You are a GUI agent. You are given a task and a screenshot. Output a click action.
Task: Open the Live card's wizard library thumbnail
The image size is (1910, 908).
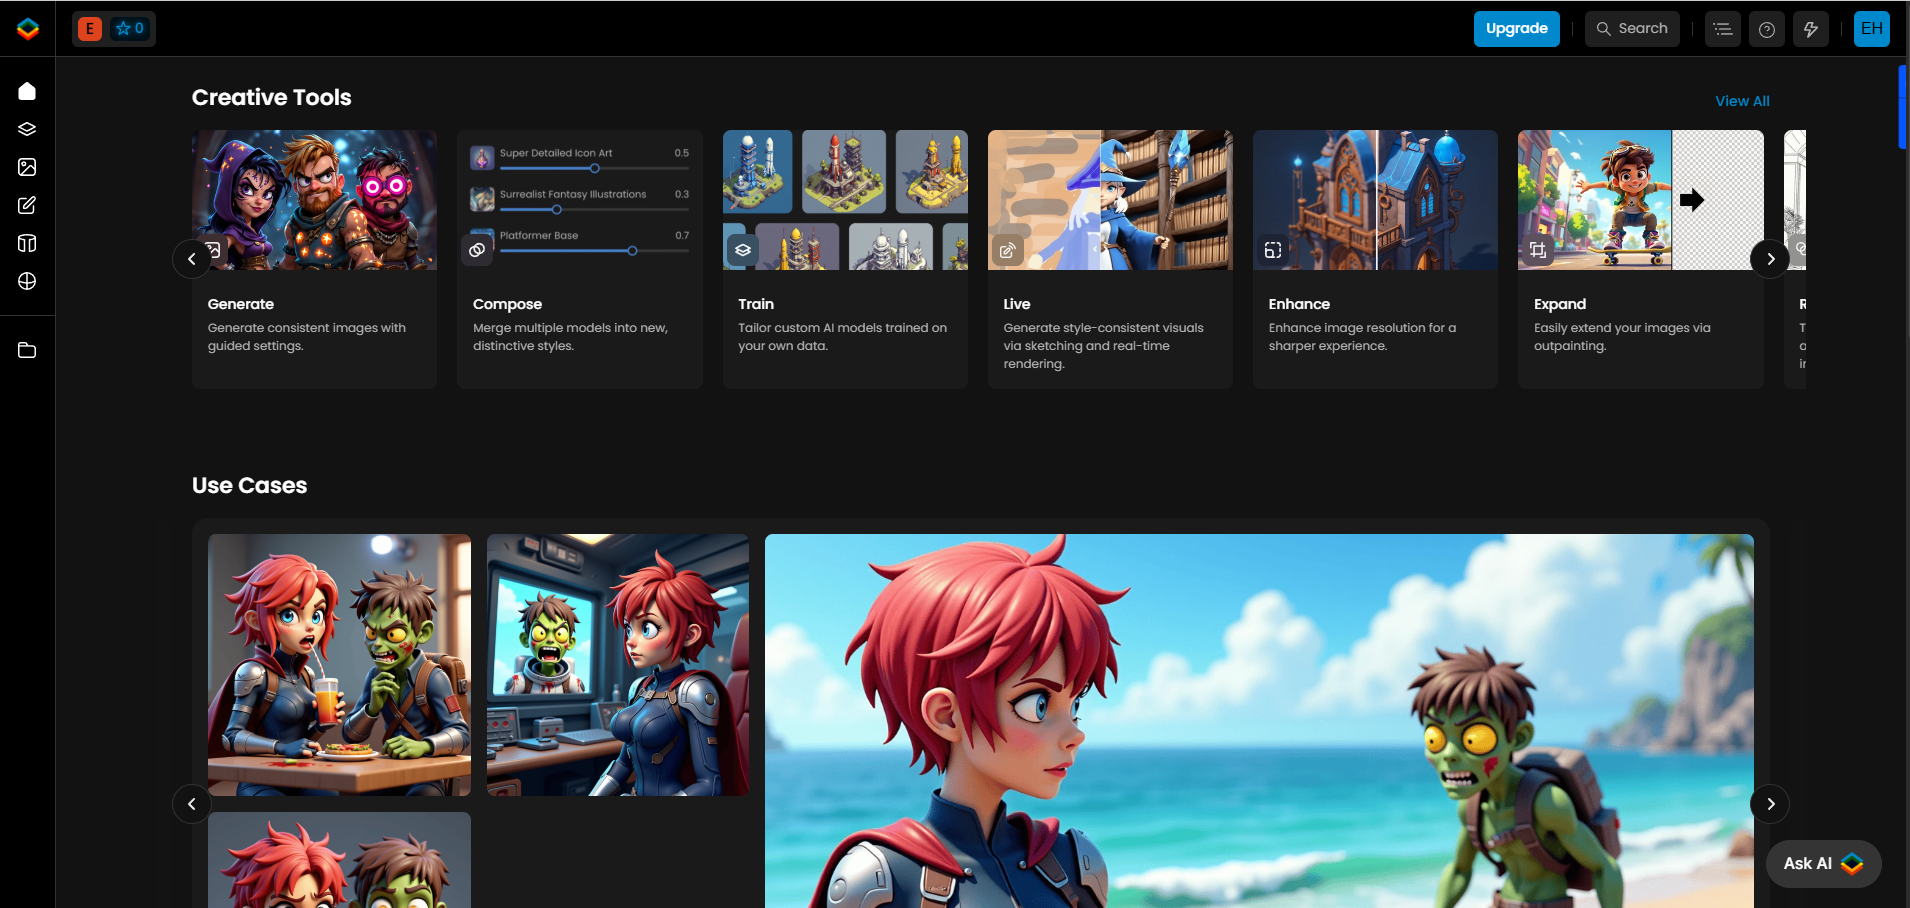(1110, 200)
